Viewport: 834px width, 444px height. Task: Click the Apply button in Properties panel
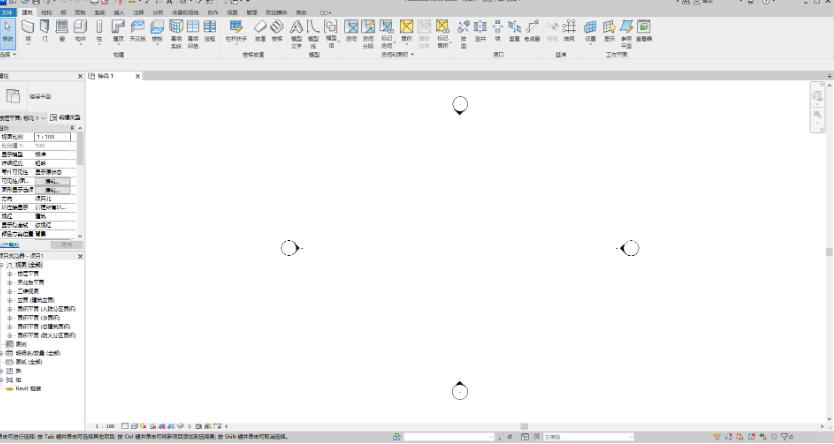pos(66,244)
